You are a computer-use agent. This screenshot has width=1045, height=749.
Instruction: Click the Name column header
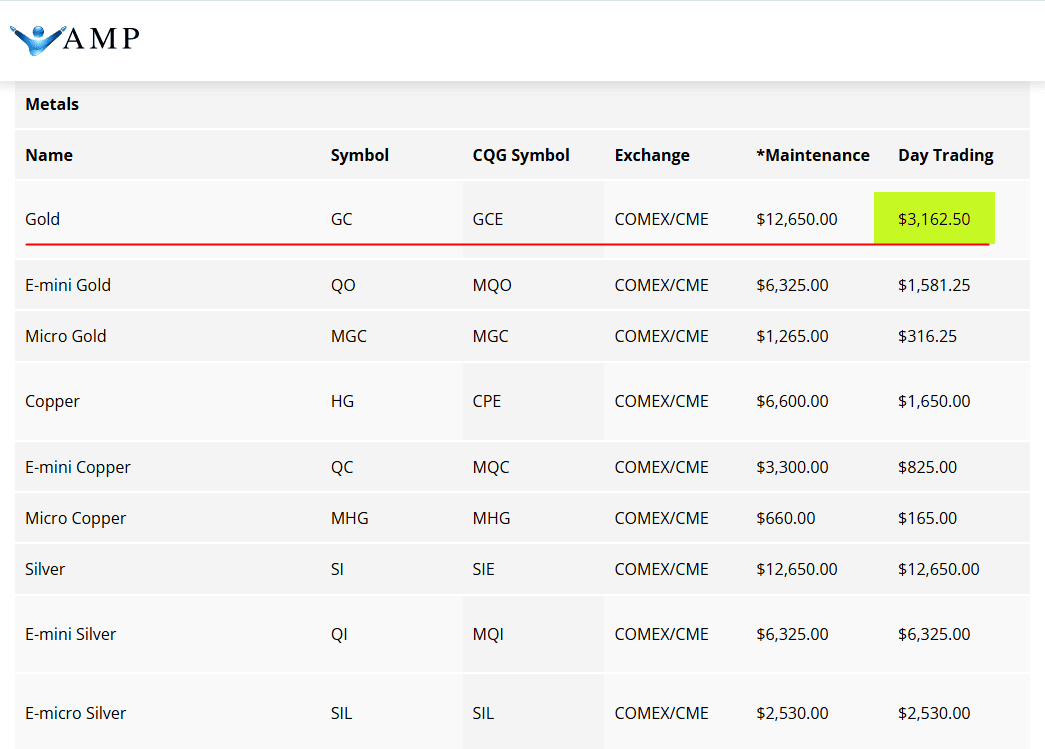pos(49,155)
